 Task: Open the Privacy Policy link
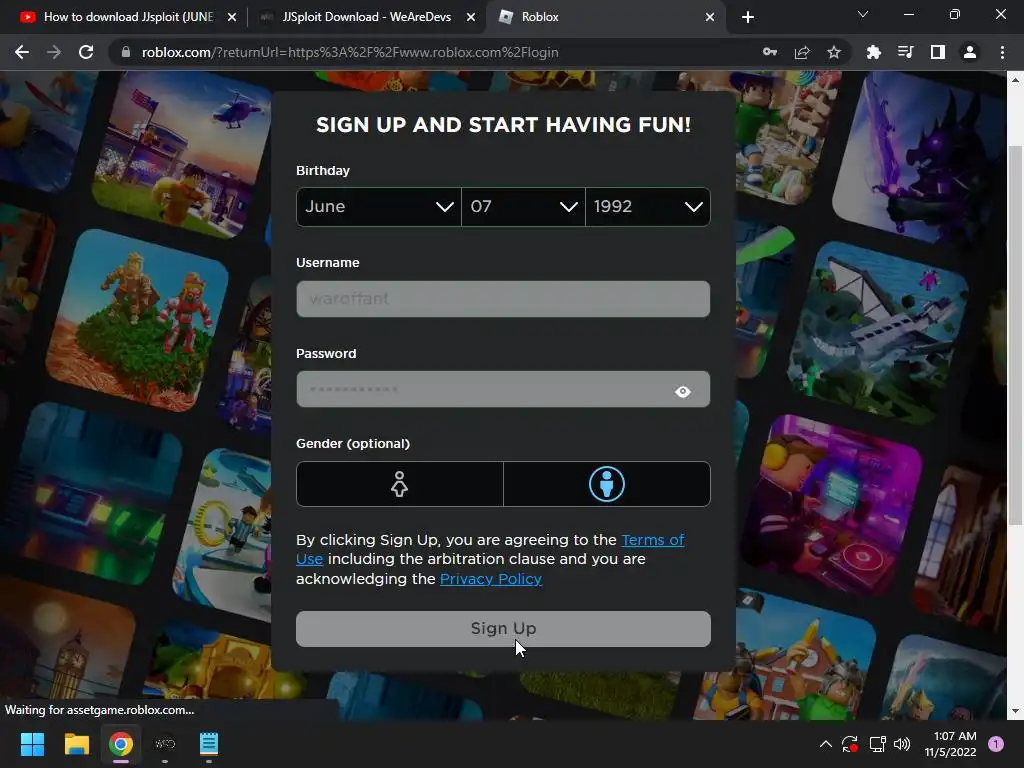click(x=490, y=579)
